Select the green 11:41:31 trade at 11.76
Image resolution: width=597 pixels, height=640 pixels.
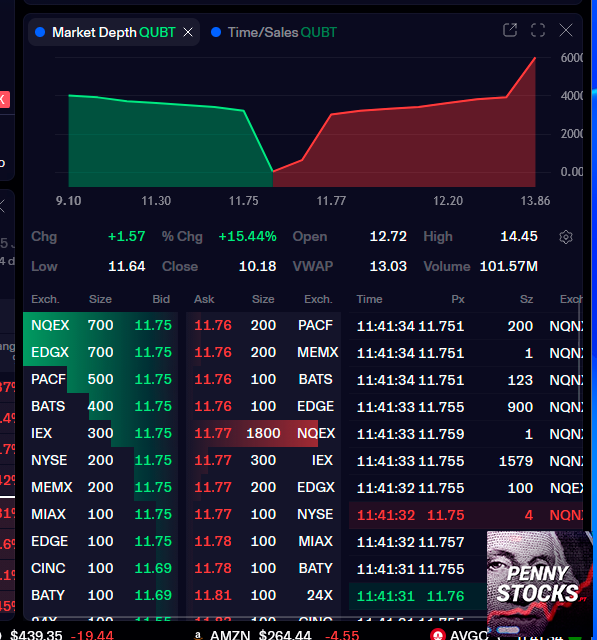coord(418,596)
